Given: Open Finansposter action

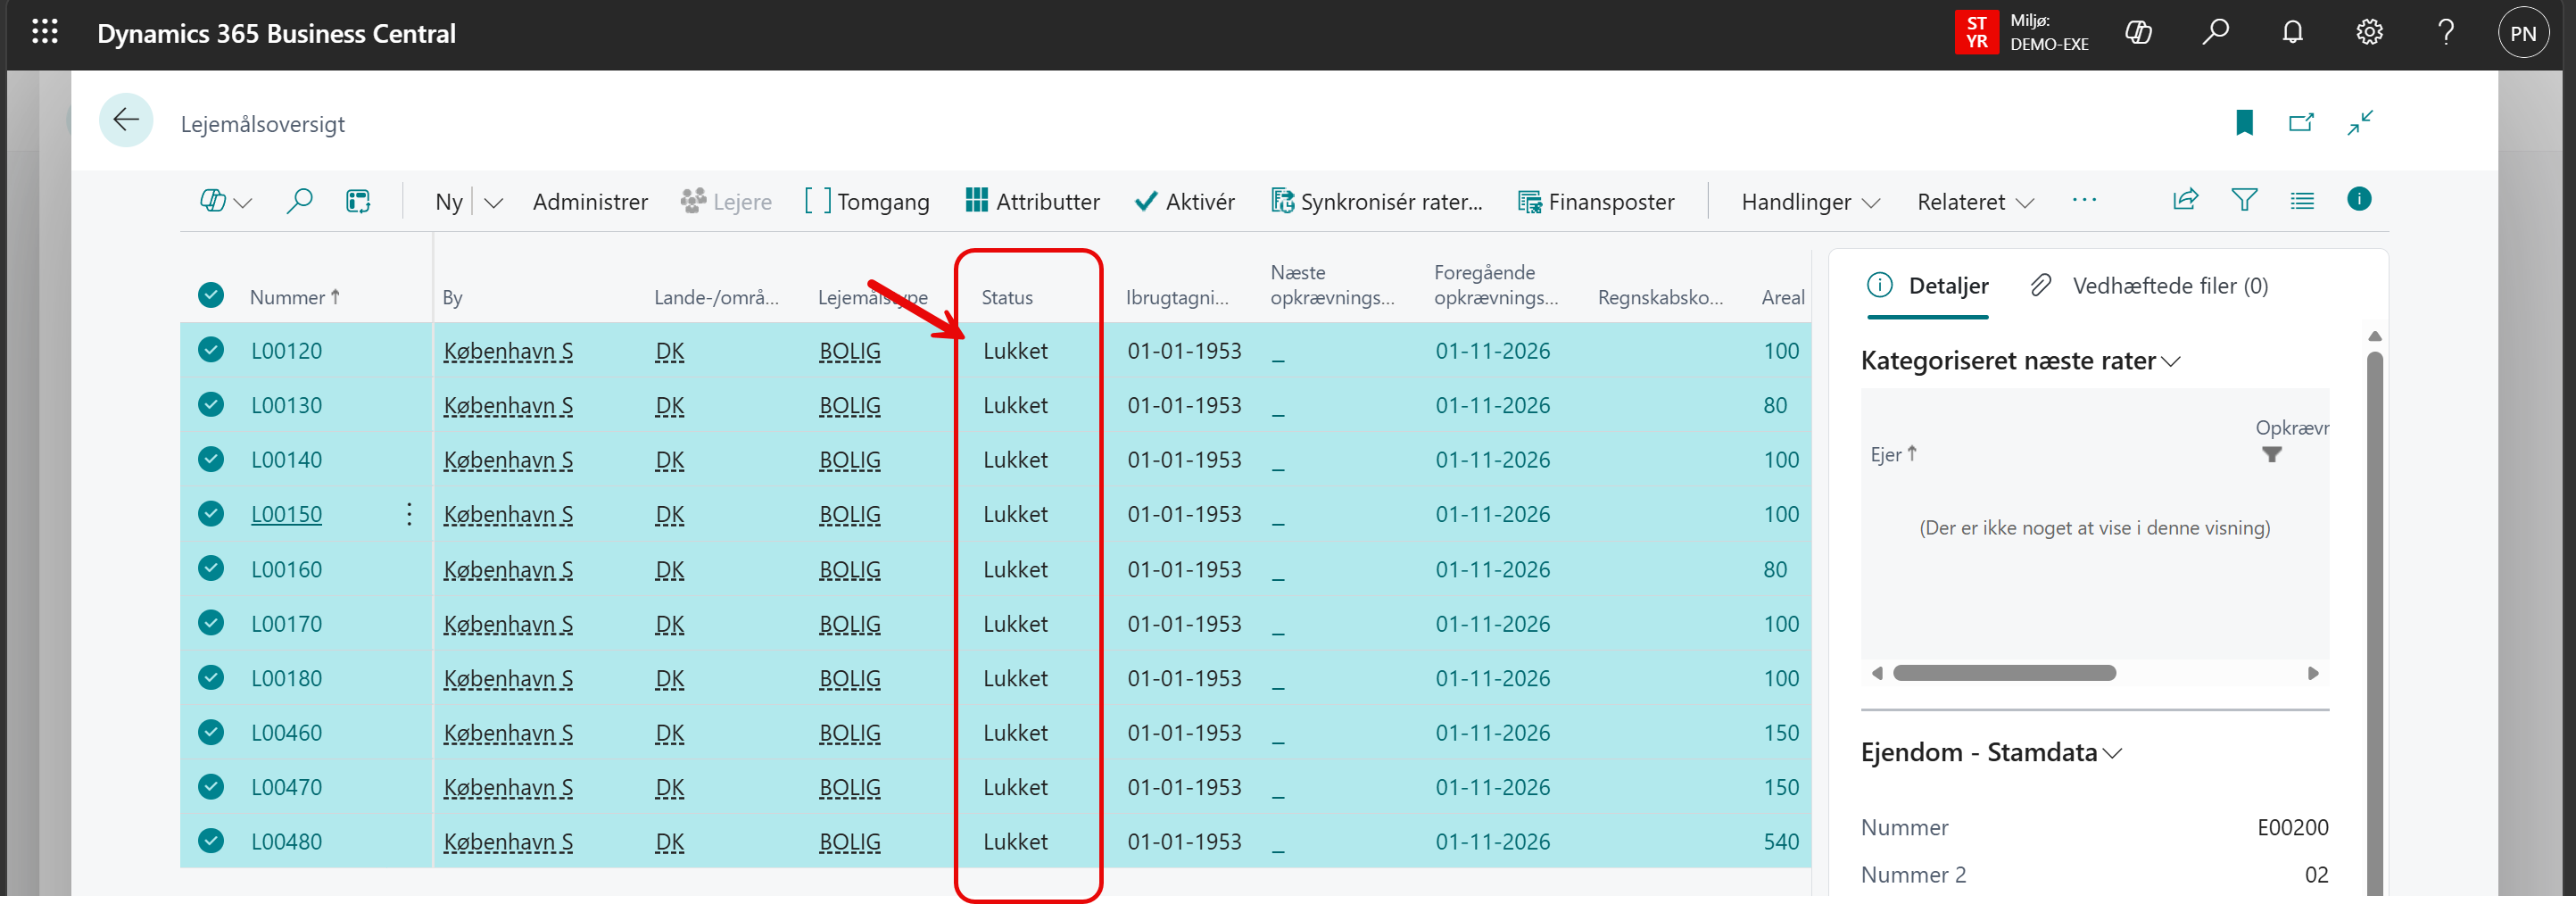Looking at the screenshot, I should tap(1596, 201).
